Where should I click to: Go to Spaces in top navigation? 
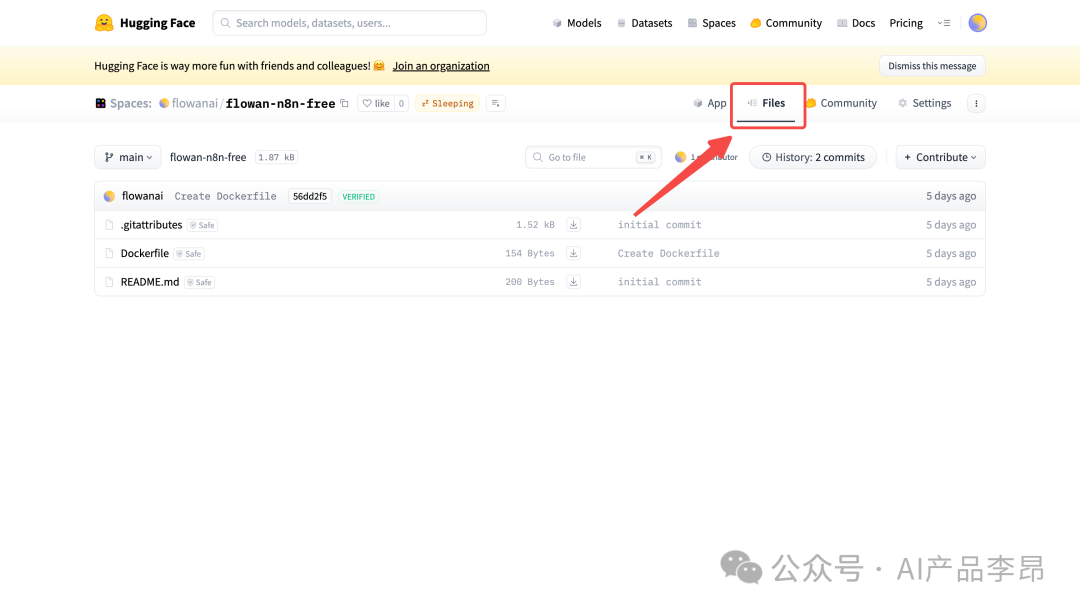712,23
